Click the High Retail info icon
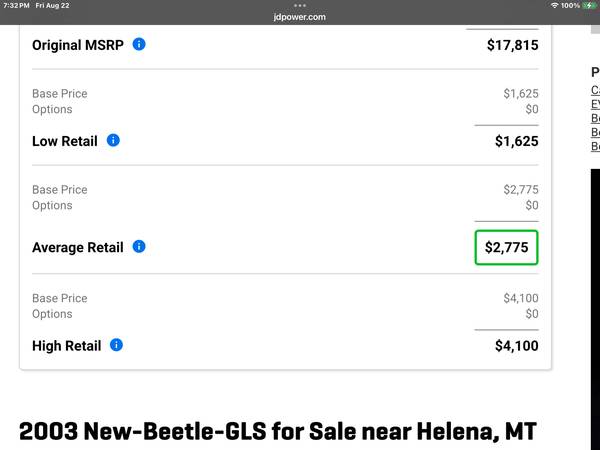600x450 pixels. point(116,345)
